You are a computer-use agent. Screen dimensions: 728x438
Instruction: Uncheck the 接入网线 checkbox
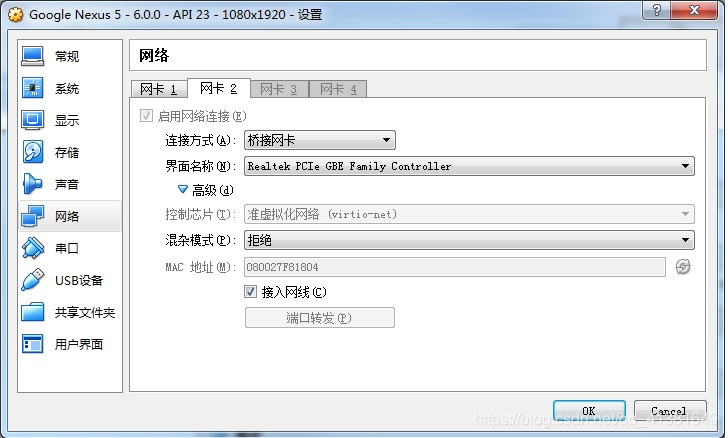coord(250,292)
